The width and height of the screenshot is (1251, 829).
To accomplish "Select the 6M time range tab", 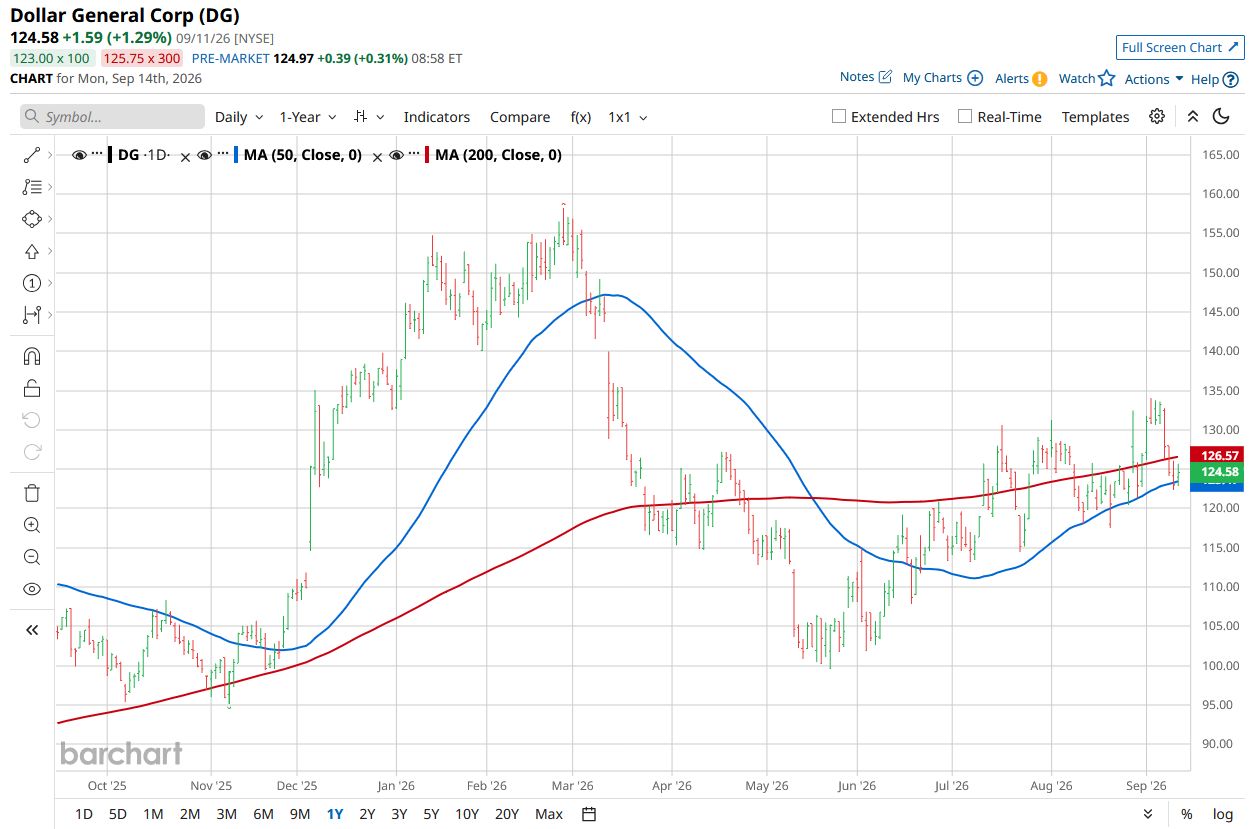I will click(x=263, y=814).
